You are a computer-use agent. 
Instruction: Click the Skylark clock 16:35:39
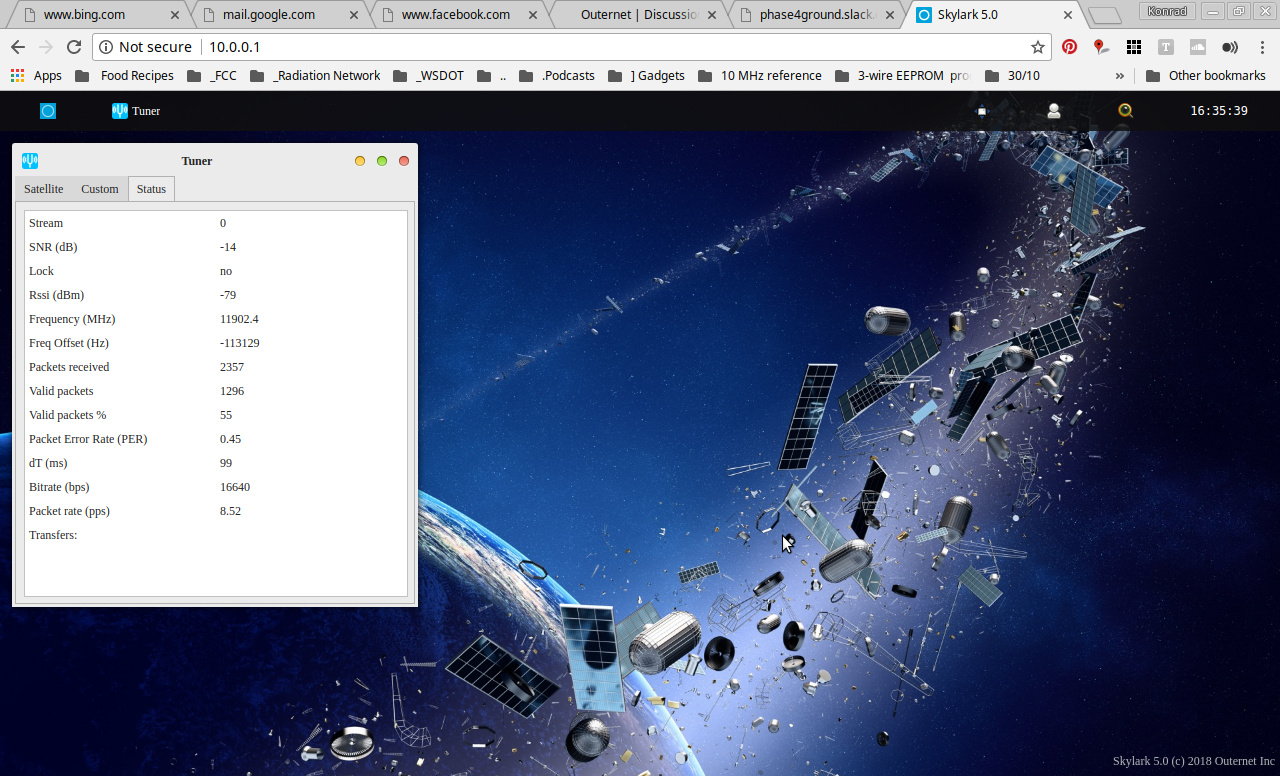(x=1219, y=111)
